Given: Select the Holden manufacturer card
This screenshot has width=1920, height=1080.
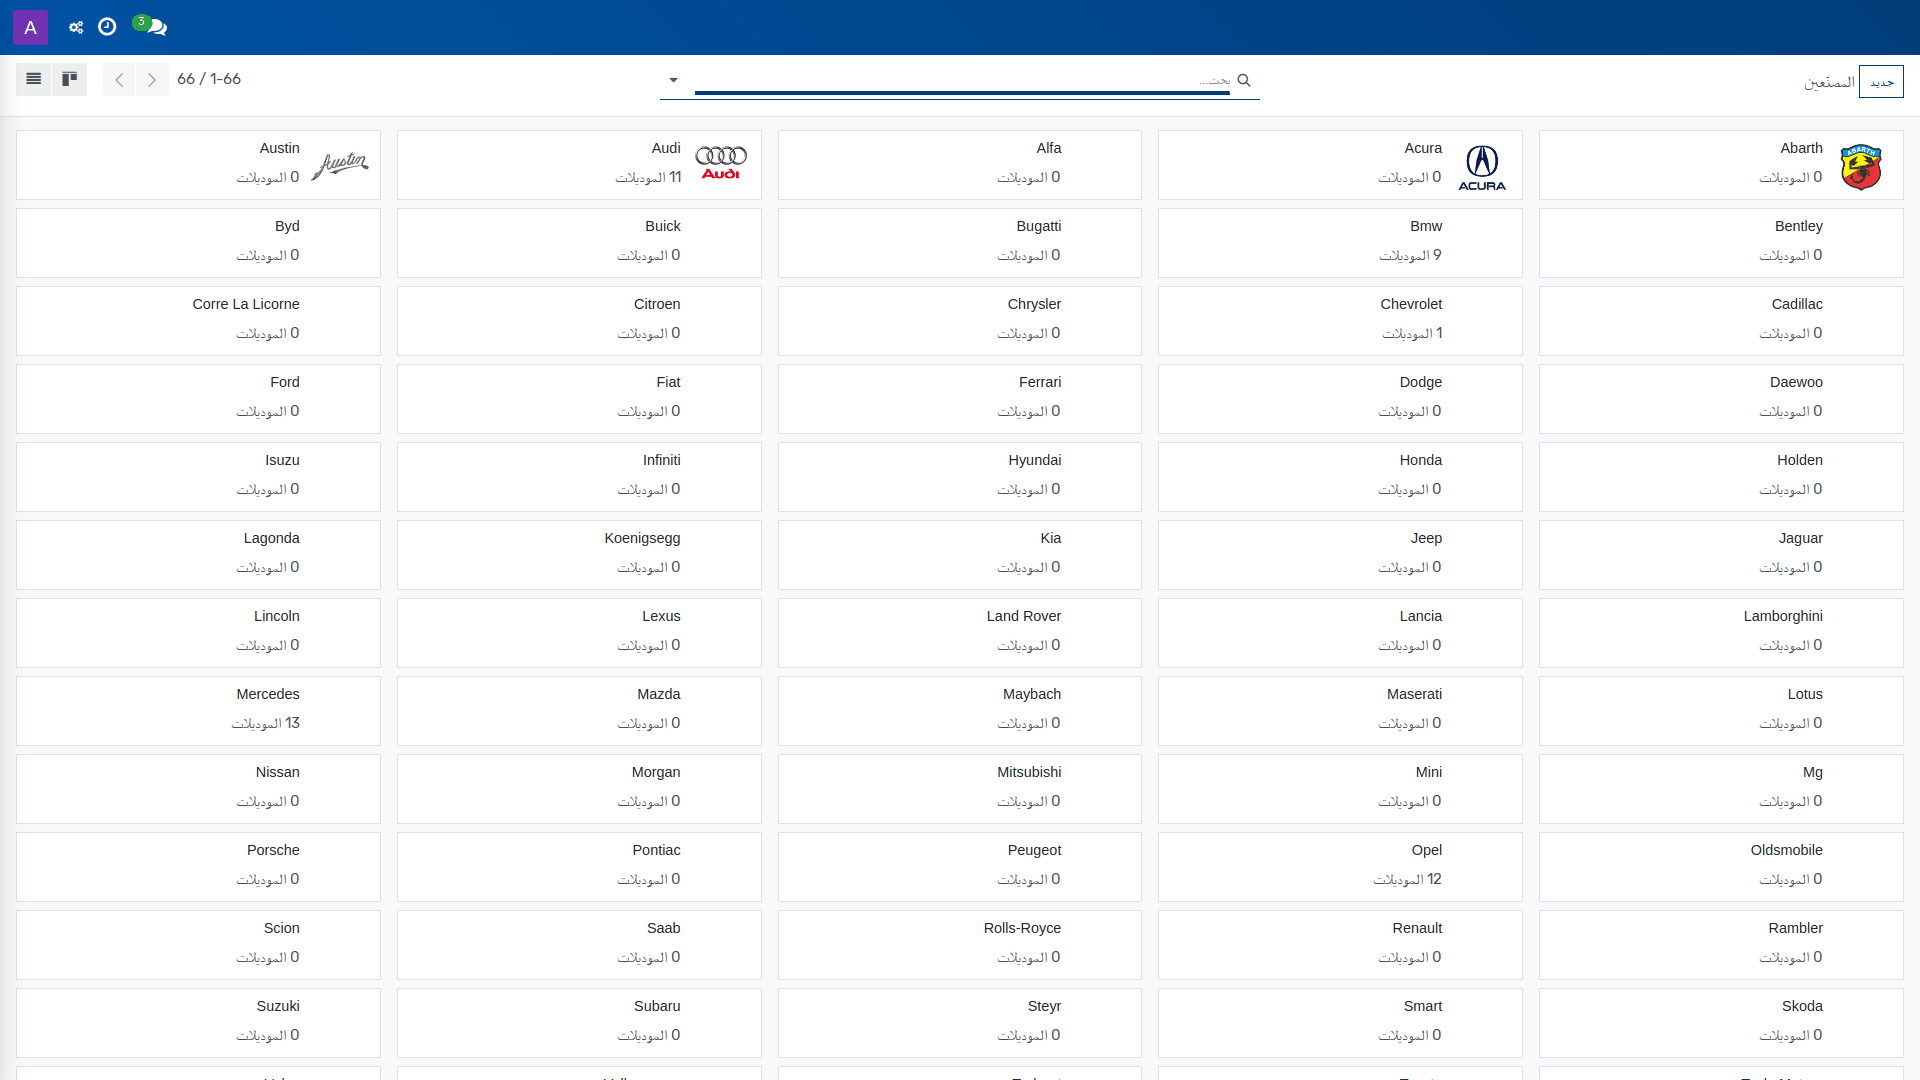Looking at the screenshot, I should point(1721,477).
